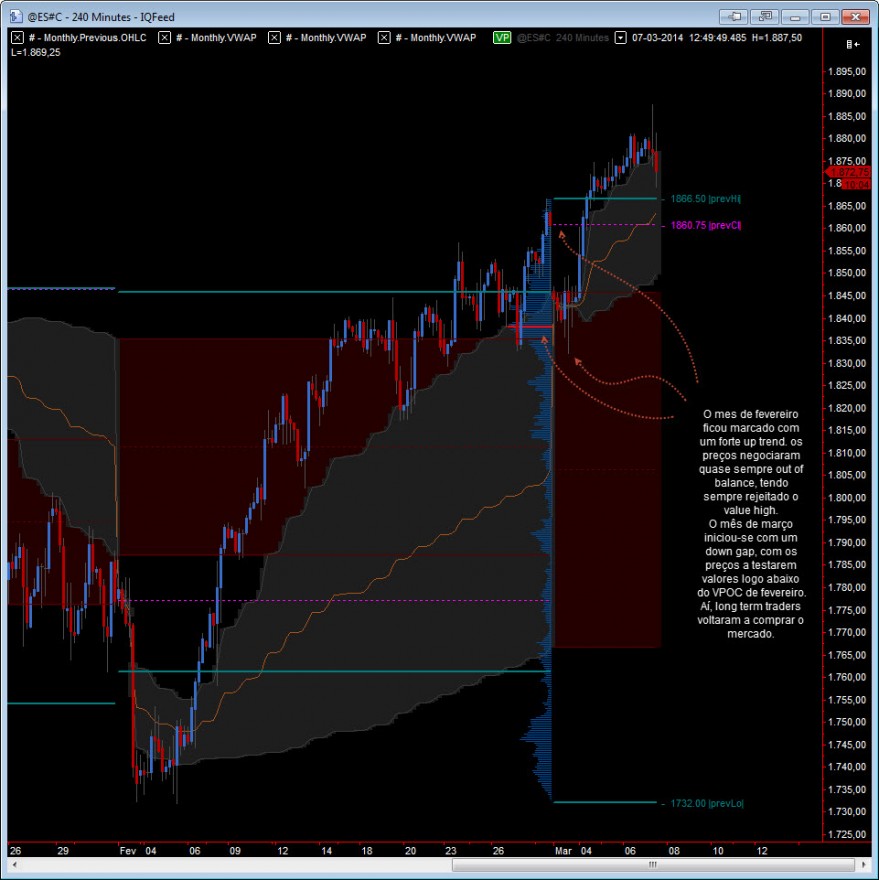Toggle the X box of the second Monthly.VWAP indicator
Viewport: 879px width, 880px height.
(x=274, y=38)
